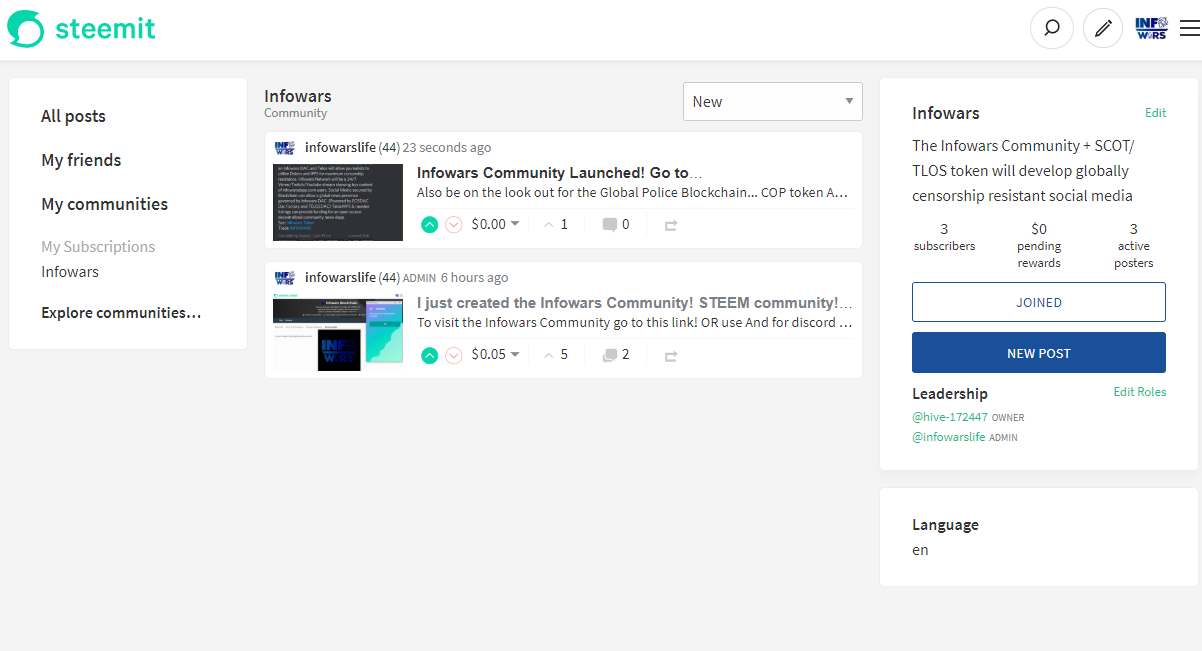
Task: Click the pencil icon to write a post
Action: (x=1102, y=28)
